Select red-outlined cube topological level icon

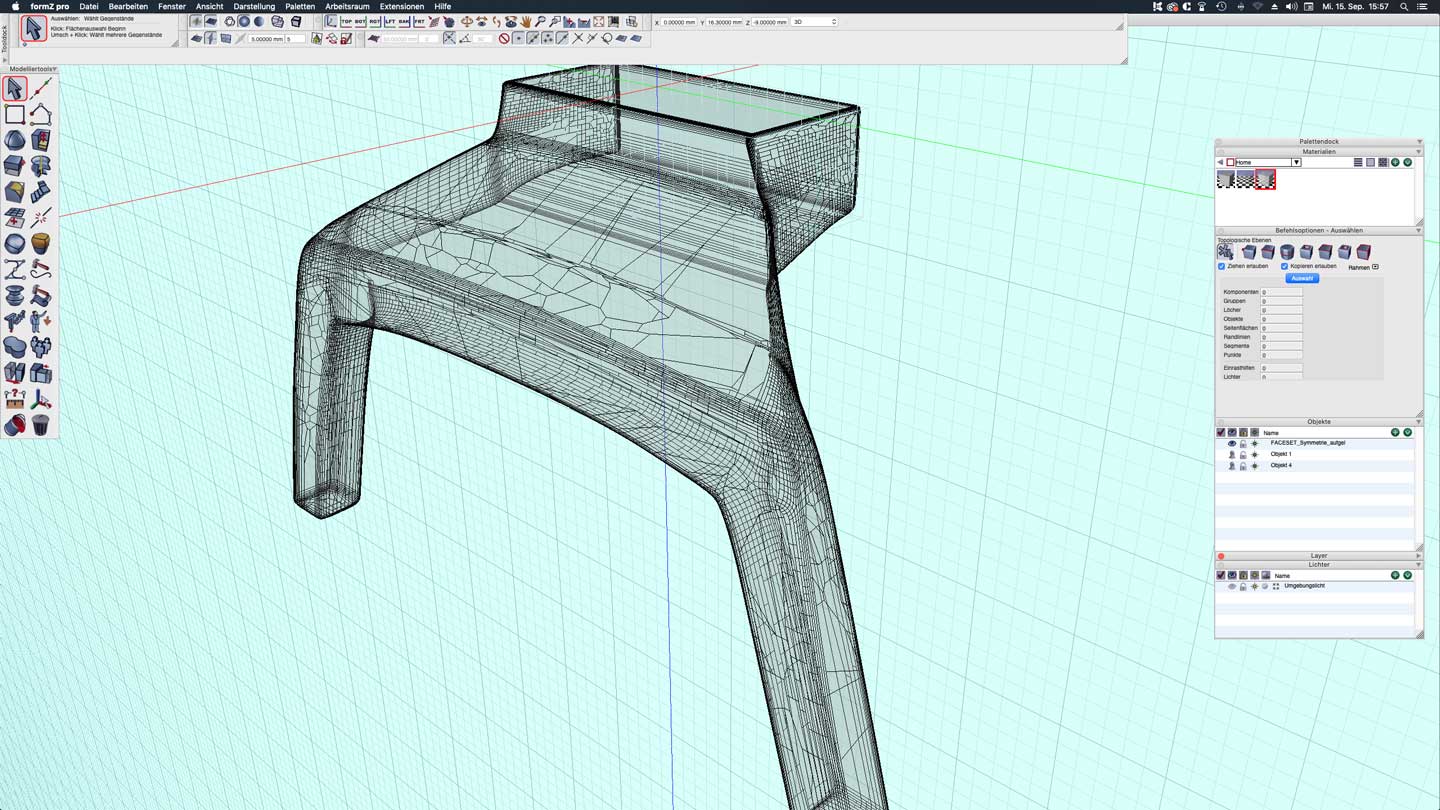1364,252
